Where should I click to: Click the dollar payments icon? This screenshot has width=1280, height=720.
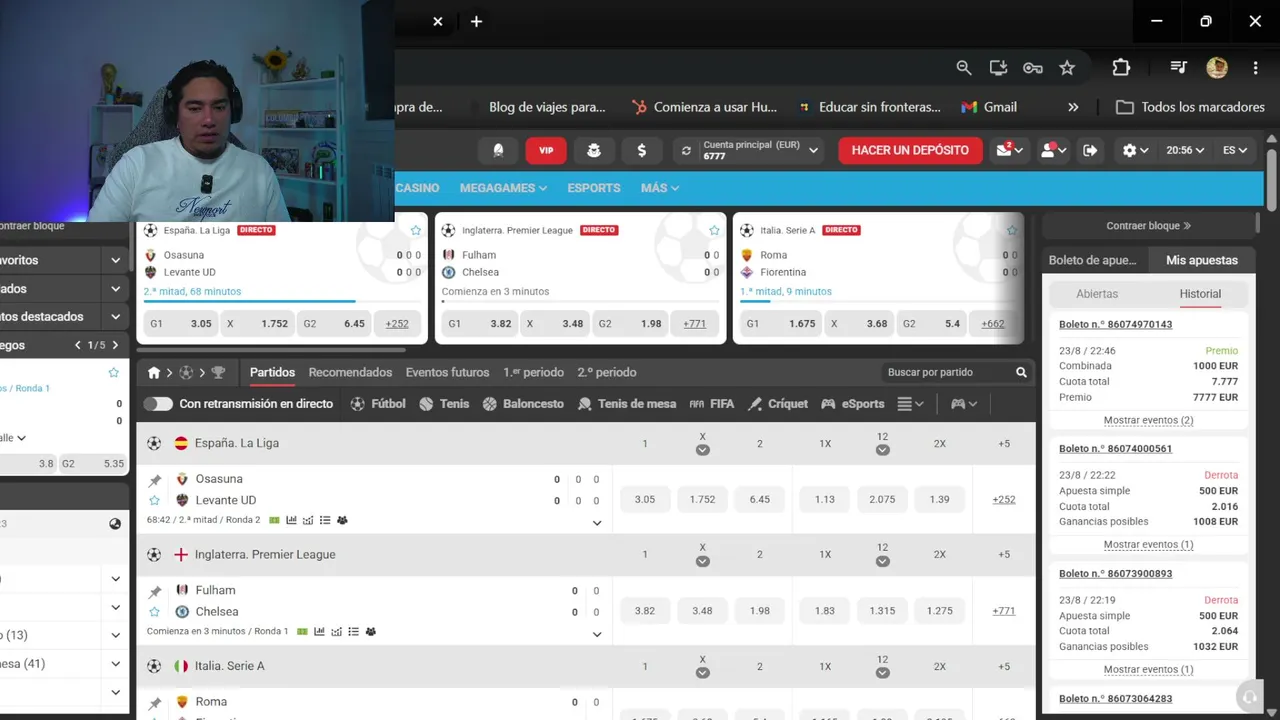pos(642,150)
